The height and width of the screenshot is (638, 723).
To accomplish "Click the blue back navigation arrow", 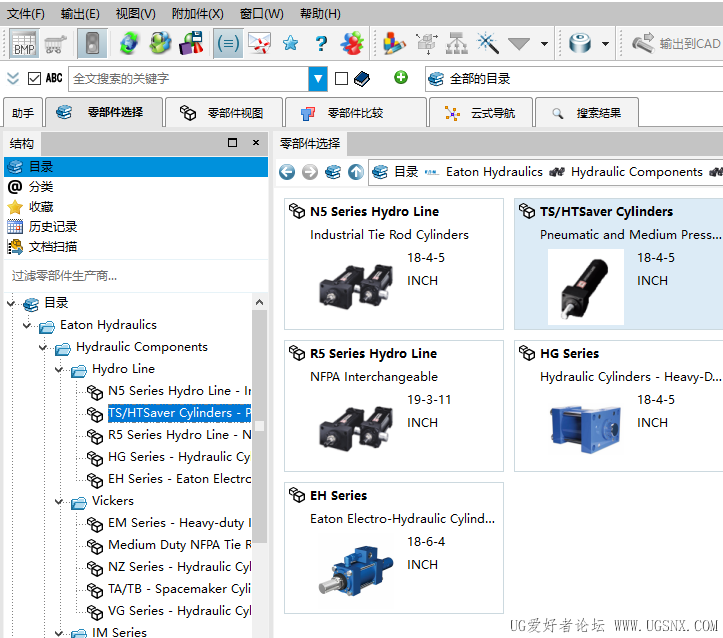I will (287, 172).
